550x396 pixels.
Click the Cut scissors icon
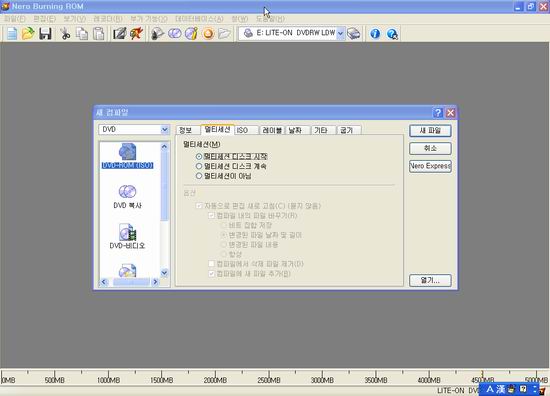coord(65,34)
